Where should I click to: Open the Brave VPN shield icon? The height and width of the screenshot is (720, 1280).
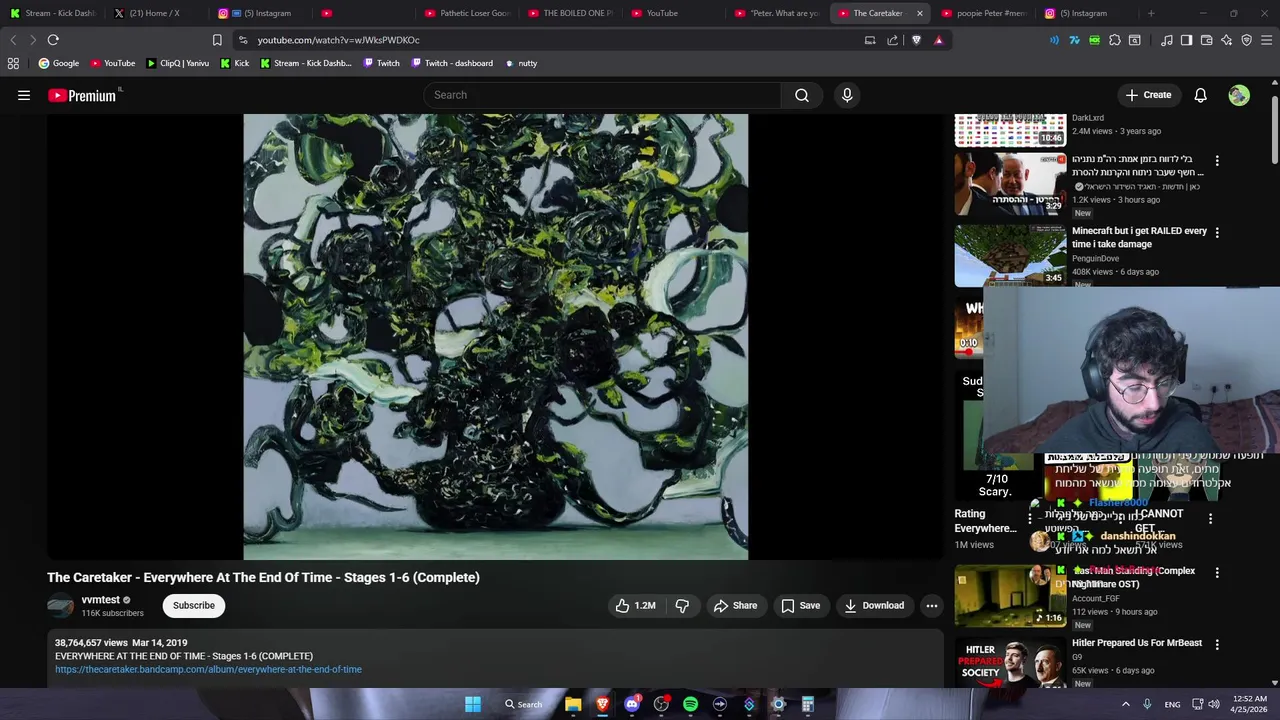(x=1247, y=40)
